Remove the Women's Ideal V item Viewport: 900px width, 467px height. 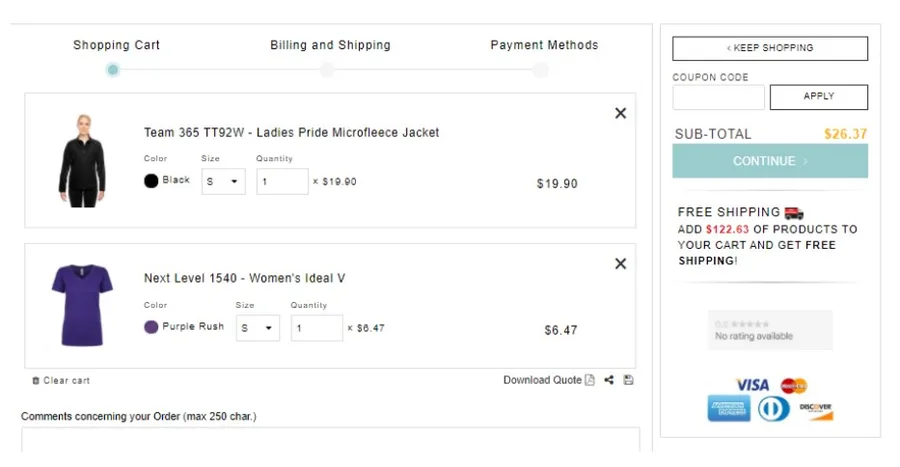(620, 264)
